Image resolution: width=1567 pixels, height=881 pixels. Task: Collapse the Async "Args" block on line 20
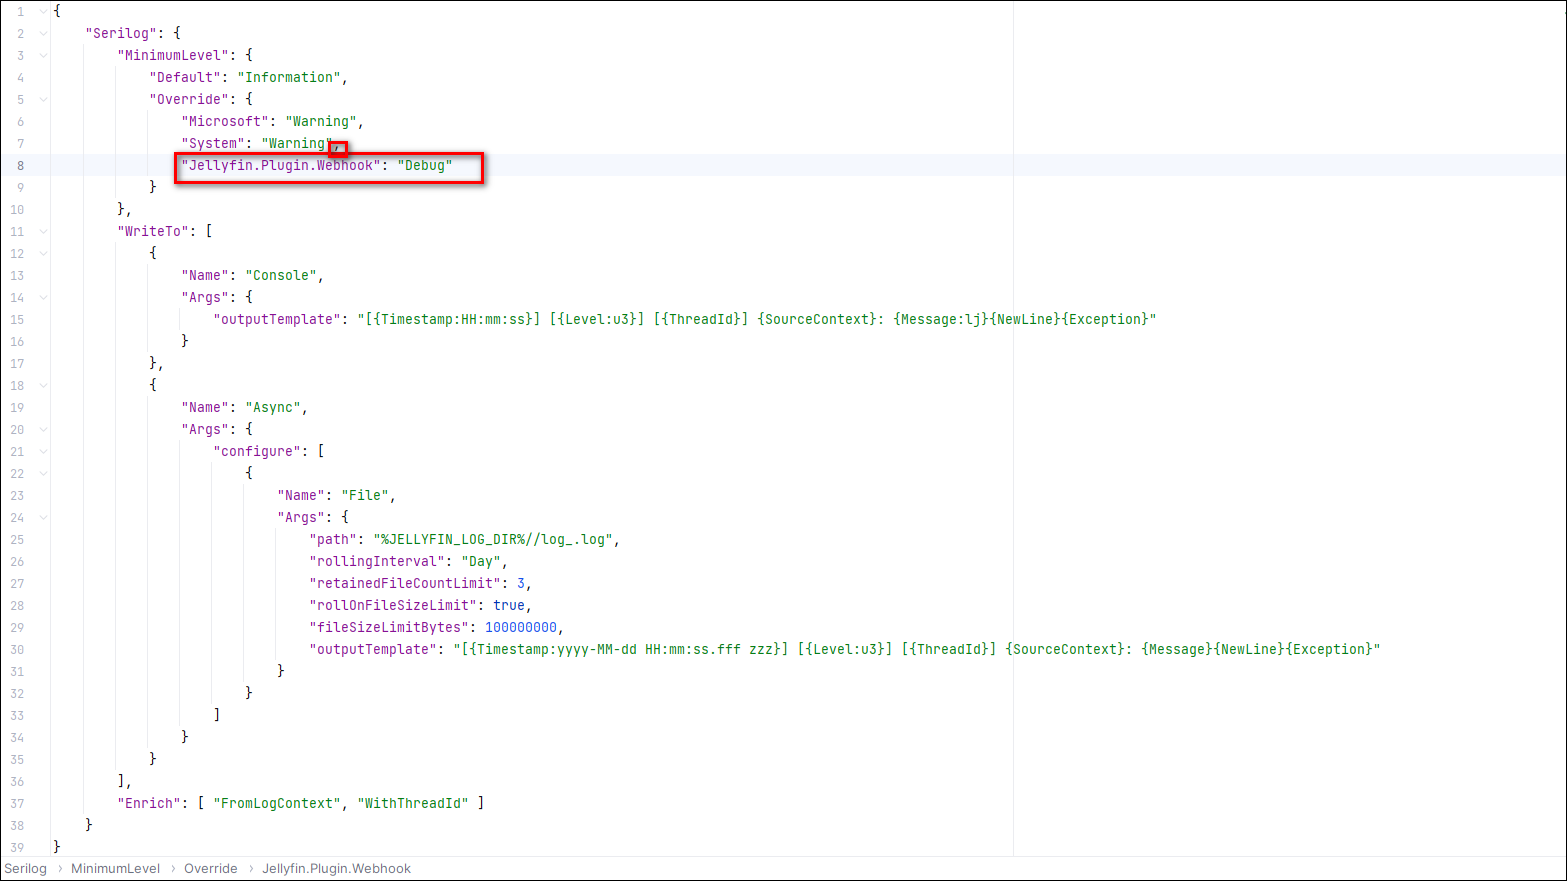43,429
